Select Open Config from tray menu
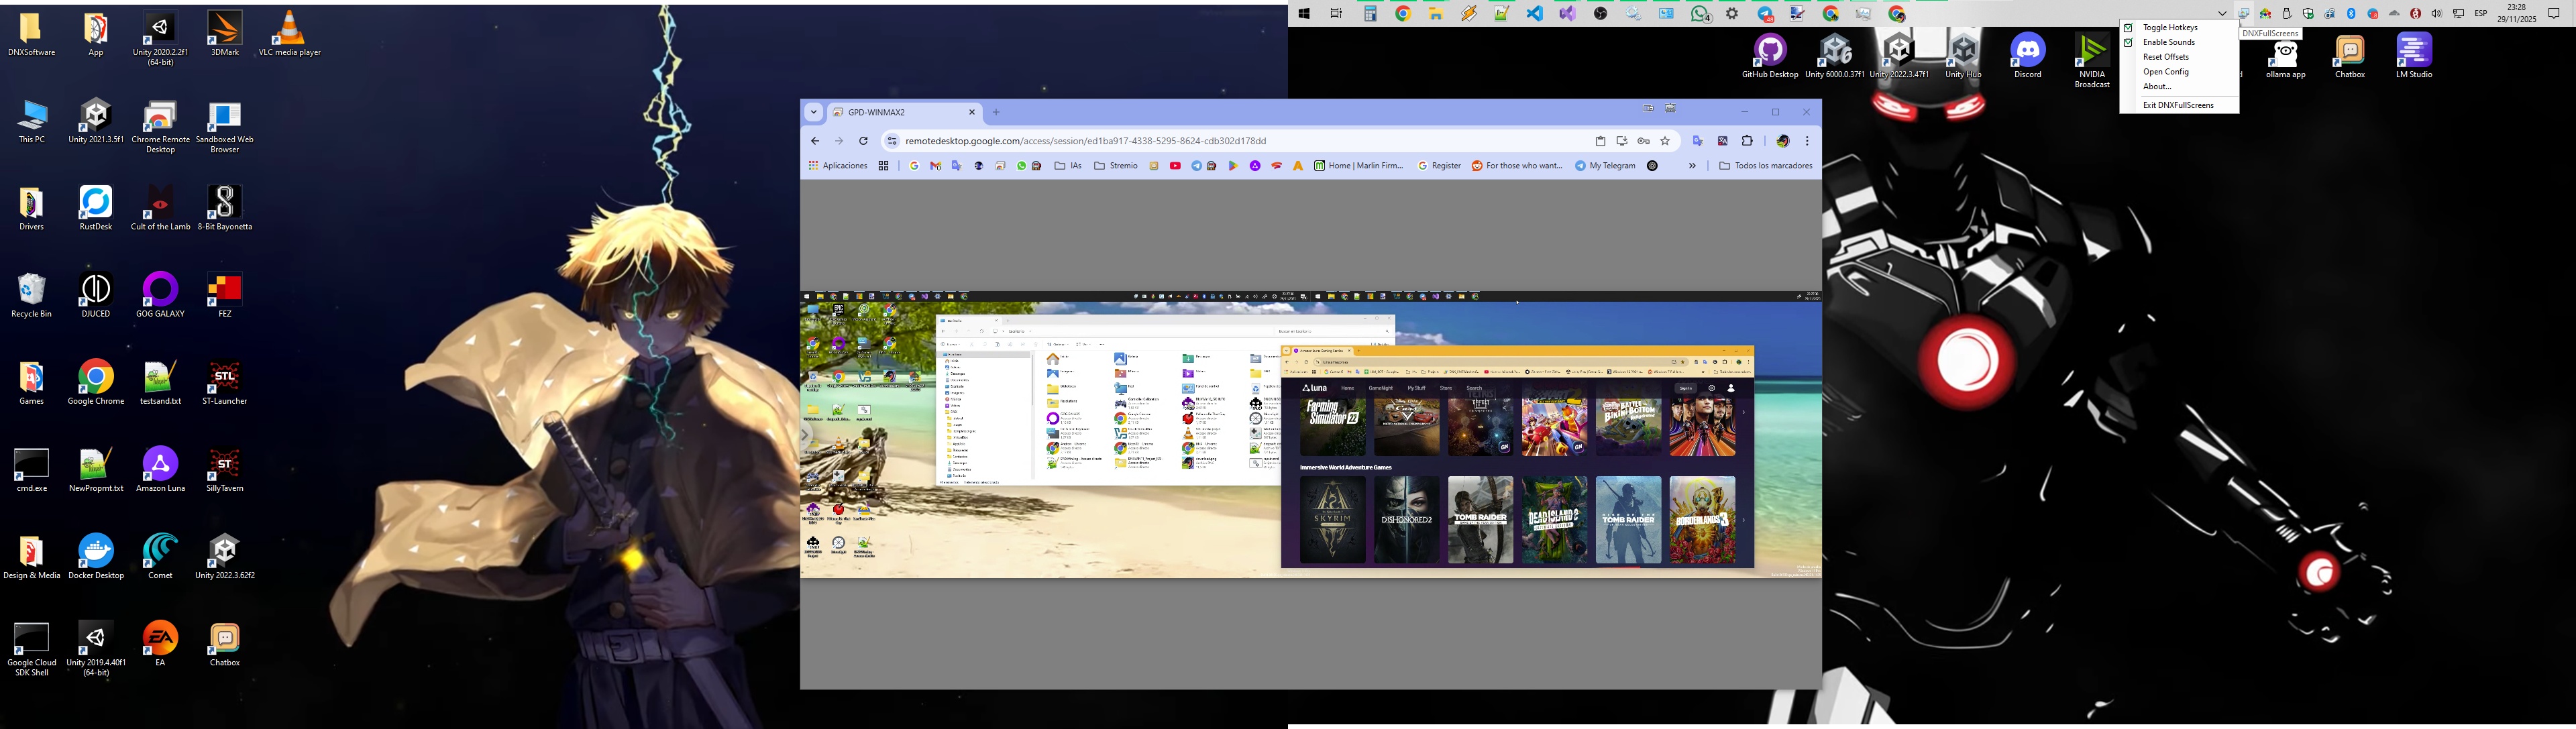This screenshot has height=729, width=2576. [2165, 72]
